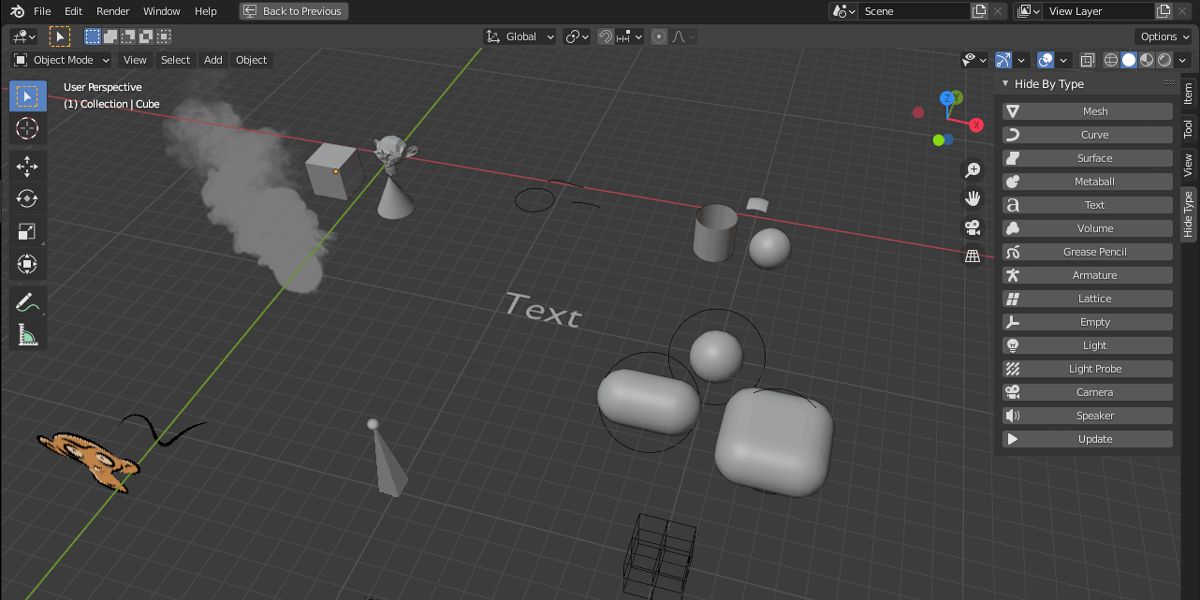Viewport: 1200px width, 600px height.
Task: Click the Metaball hide button
Action: pos(1087,182)
